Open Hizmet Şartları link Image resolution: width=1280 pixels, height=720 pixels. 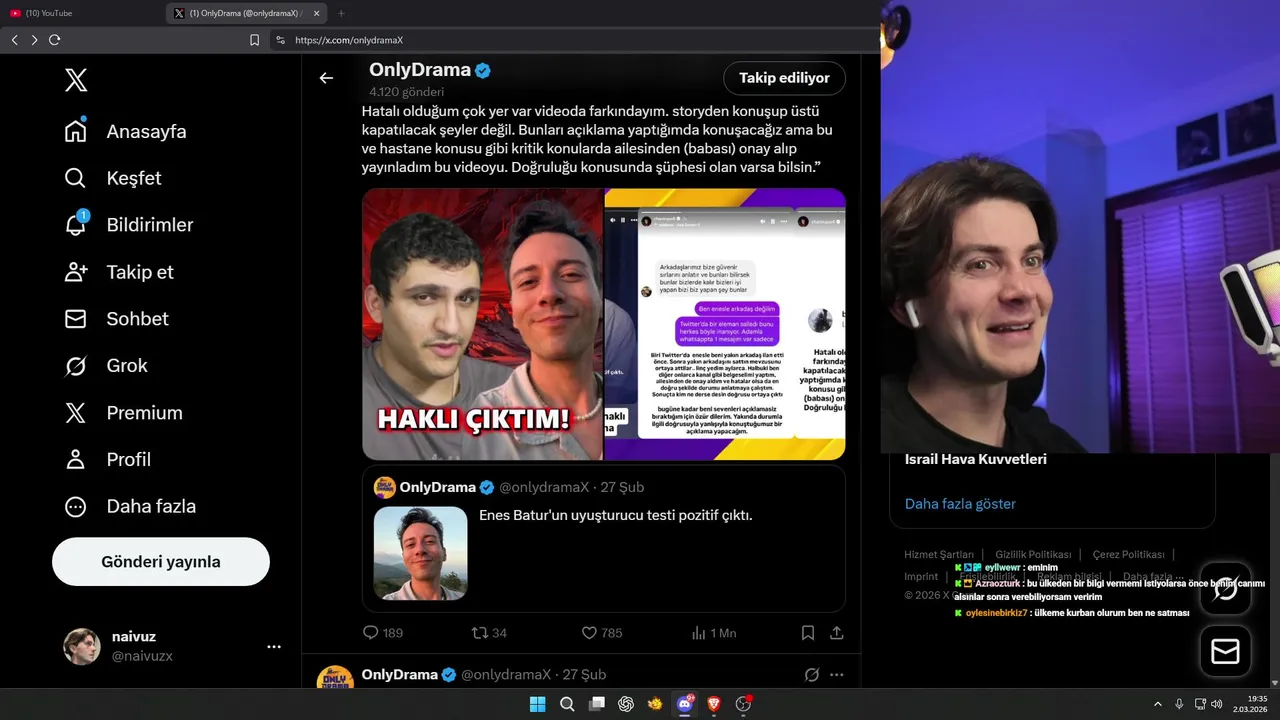(939, 554)
